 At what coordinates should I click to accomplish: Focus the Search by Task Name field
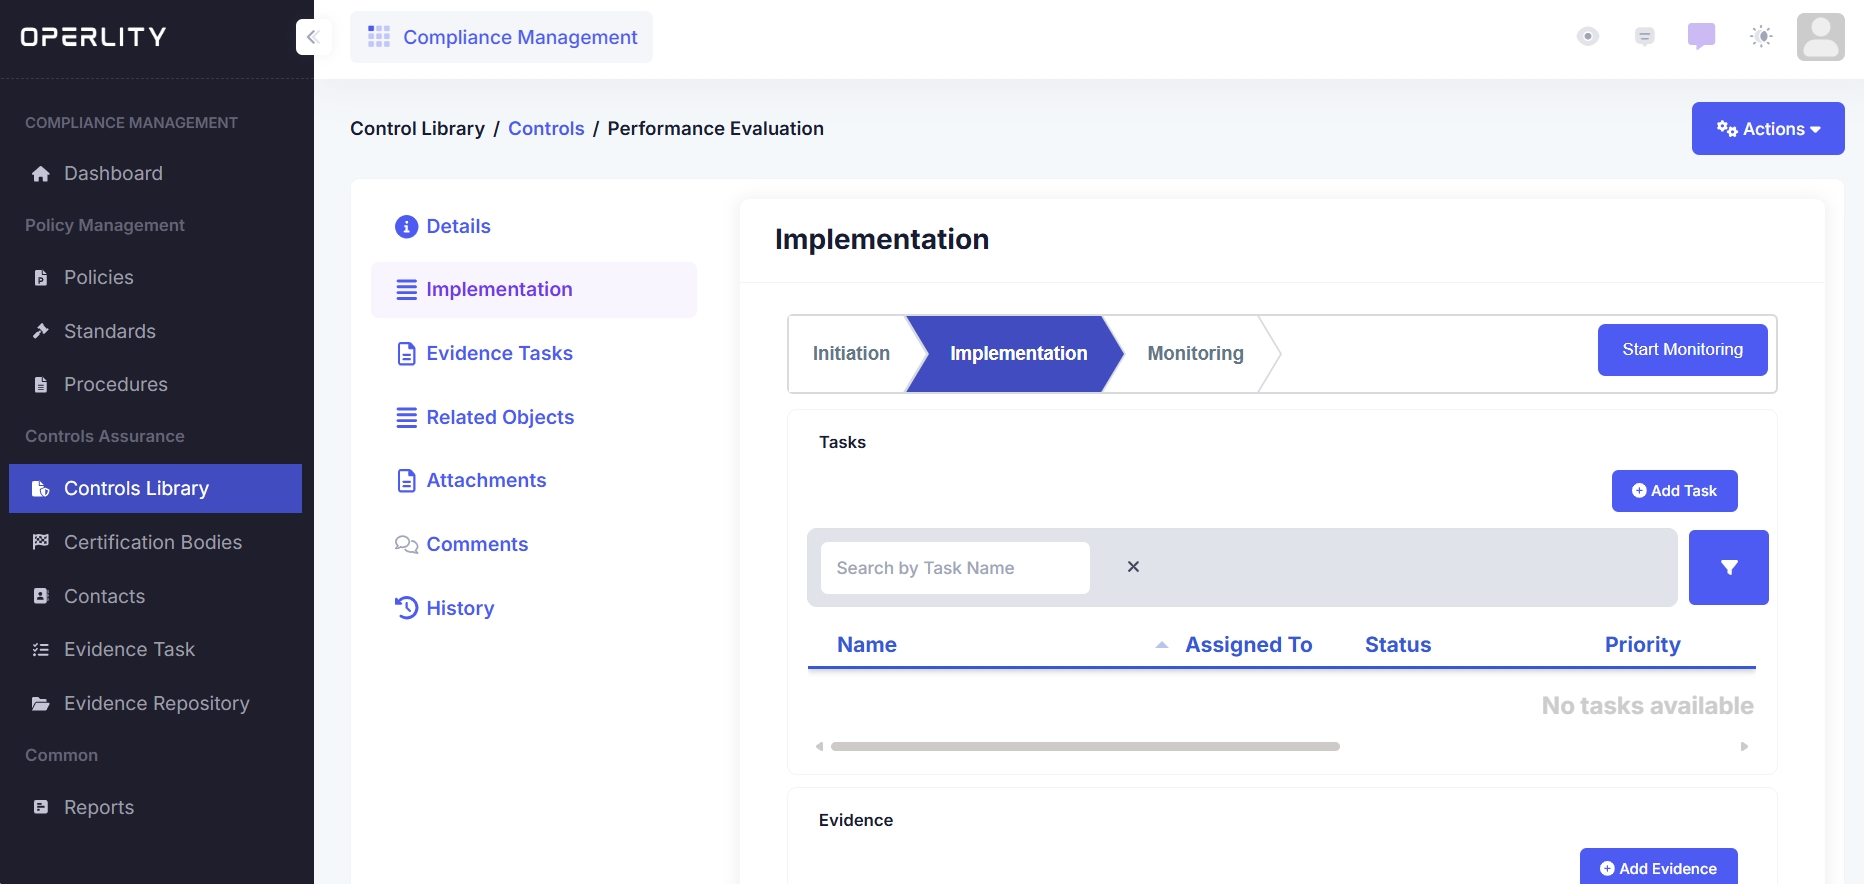(955, 568)
